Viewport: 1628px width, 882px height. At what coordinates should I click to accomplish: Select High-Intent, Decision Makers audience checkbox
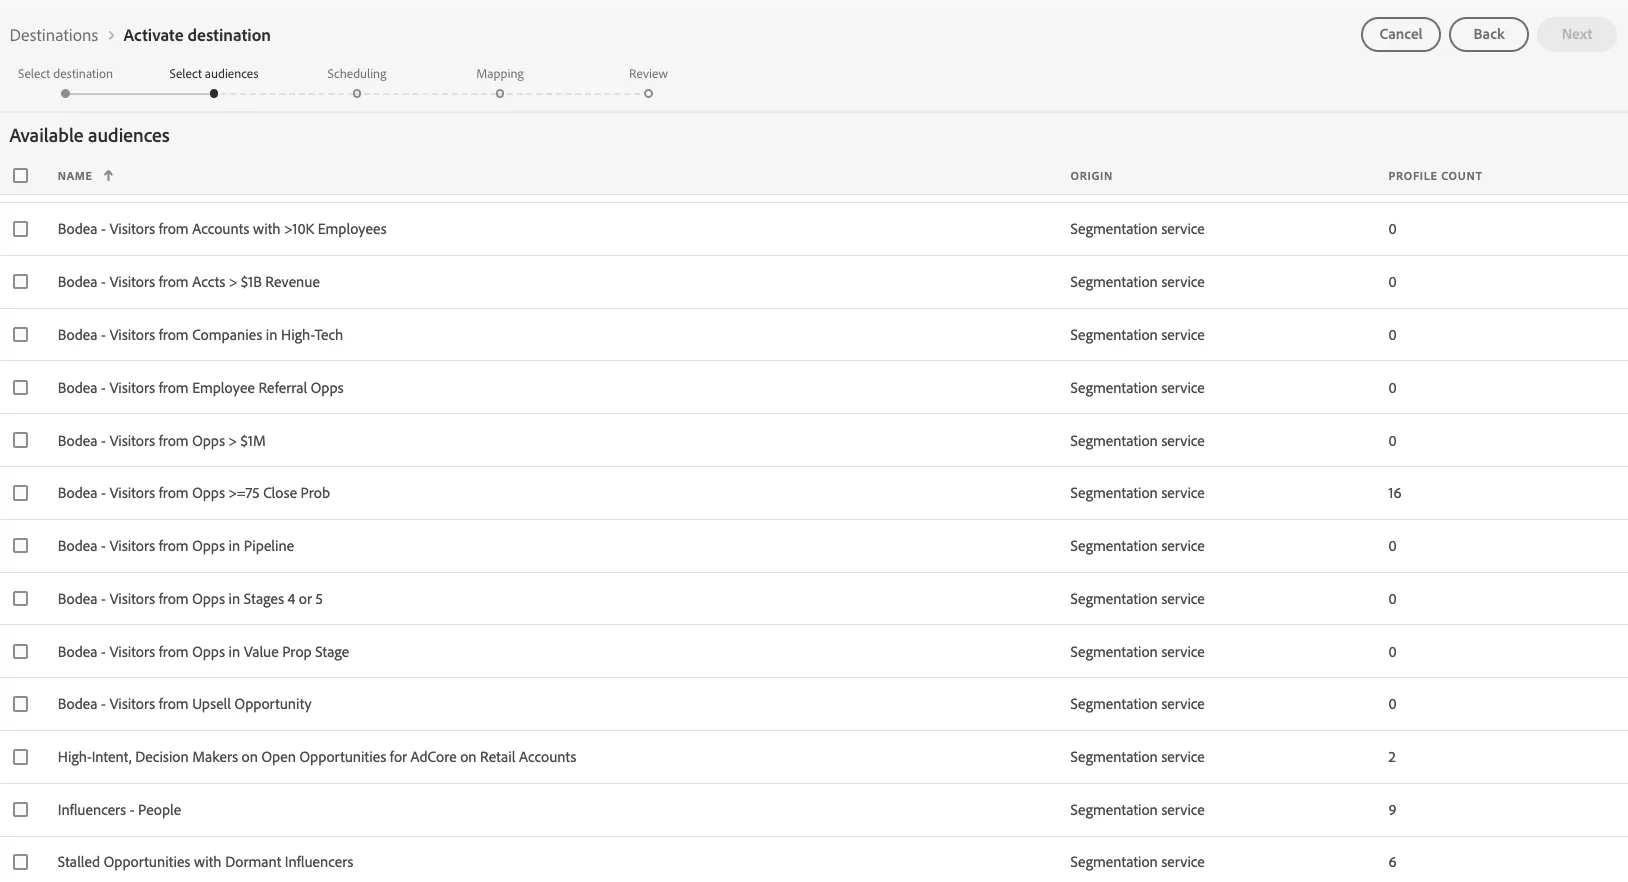point(20,757)
